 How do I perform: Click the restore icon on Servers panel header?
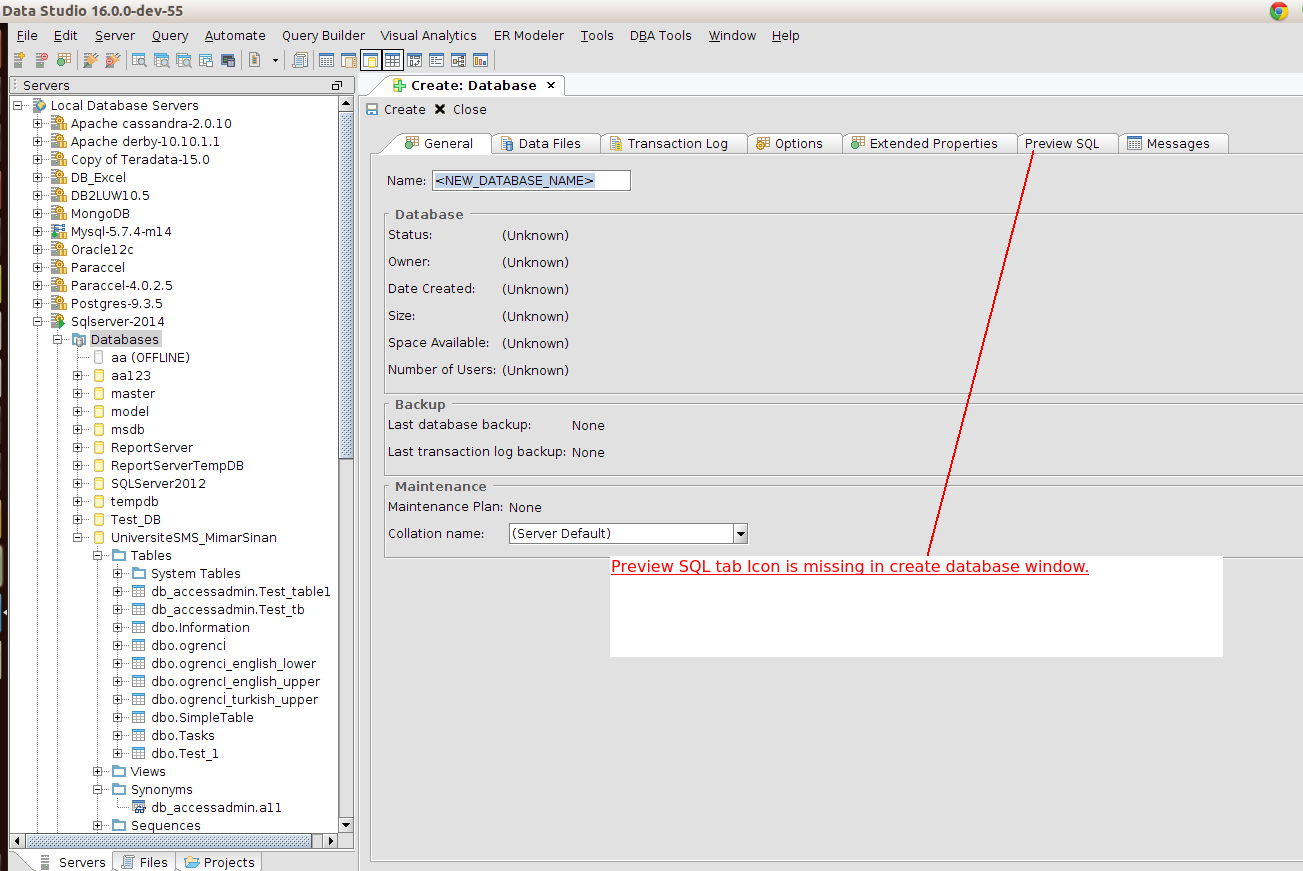(x=337, y=86)
